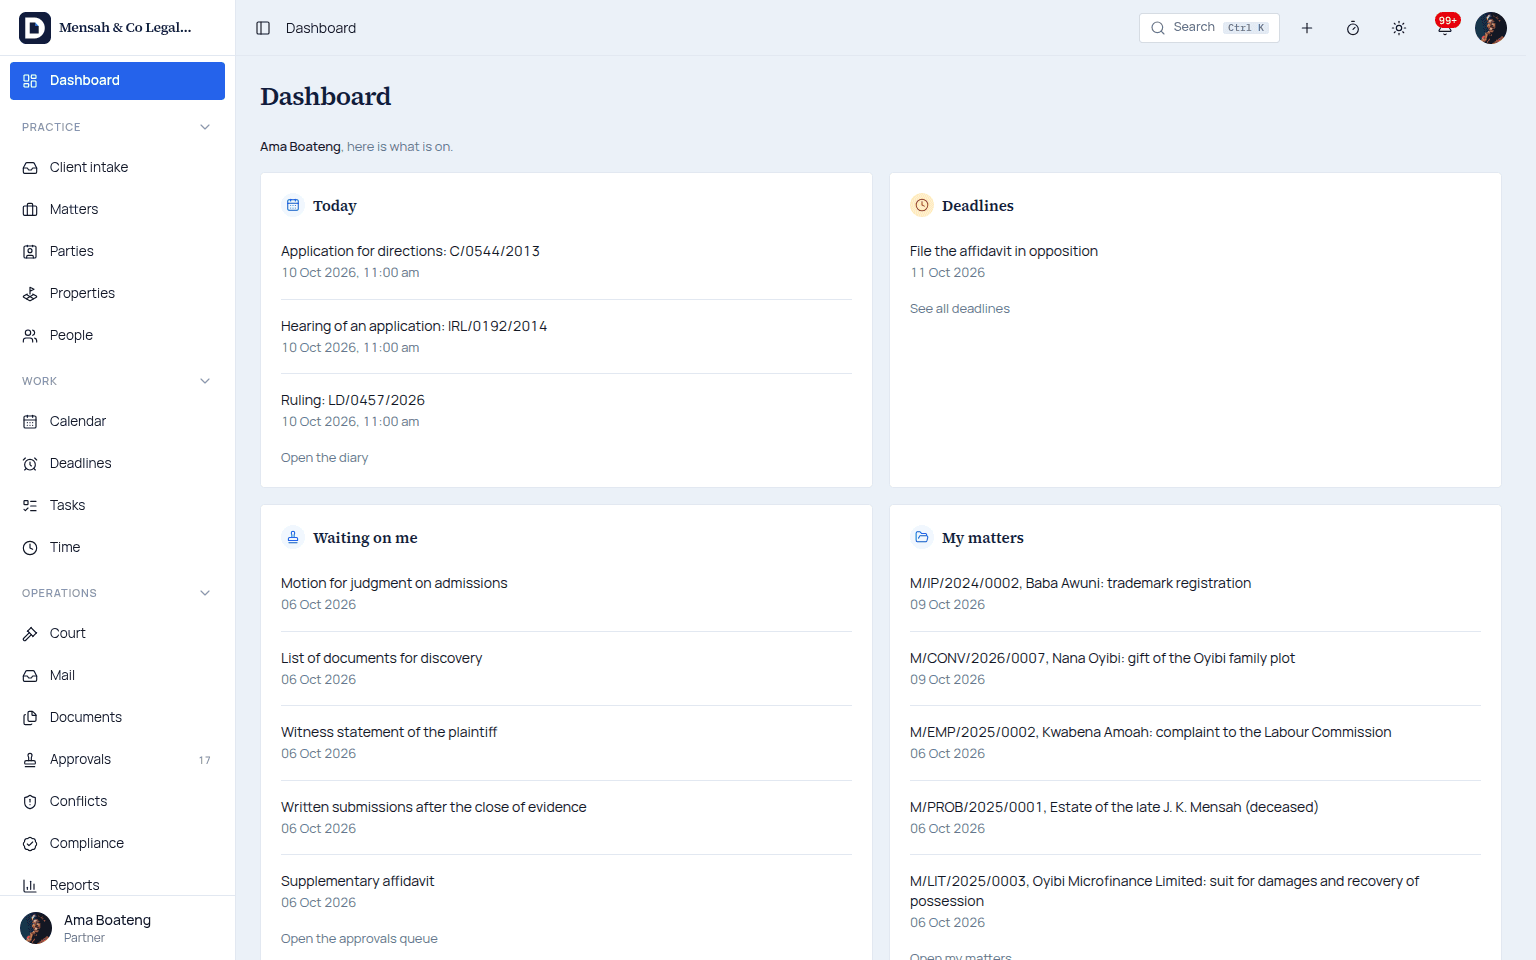The width and height of the screenshot is (1536, 960).
Task: Open Parties in the sidebar
Action: coord(117,251)
